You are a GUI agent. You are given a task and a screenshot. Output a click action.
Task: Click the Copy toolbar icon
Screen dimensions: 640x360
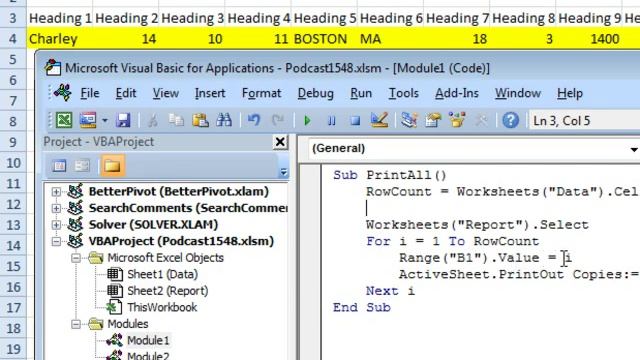pos(176,120)
